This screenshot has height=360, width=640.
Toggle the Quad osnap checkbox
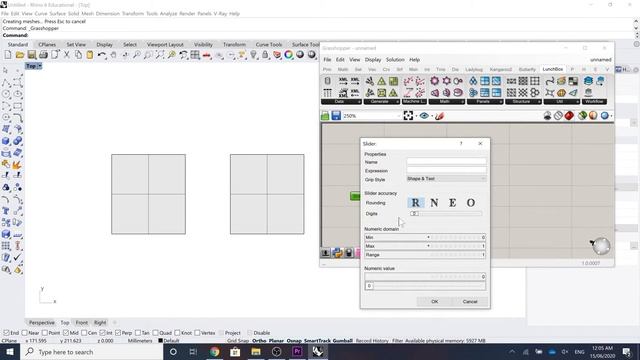[155, 333]
